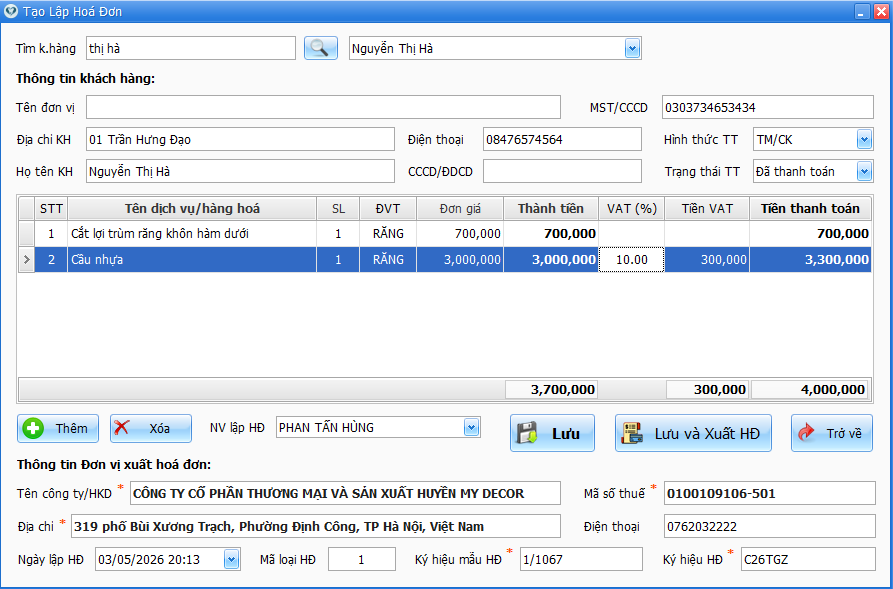Click the SL column header

(x=338, y=208)
